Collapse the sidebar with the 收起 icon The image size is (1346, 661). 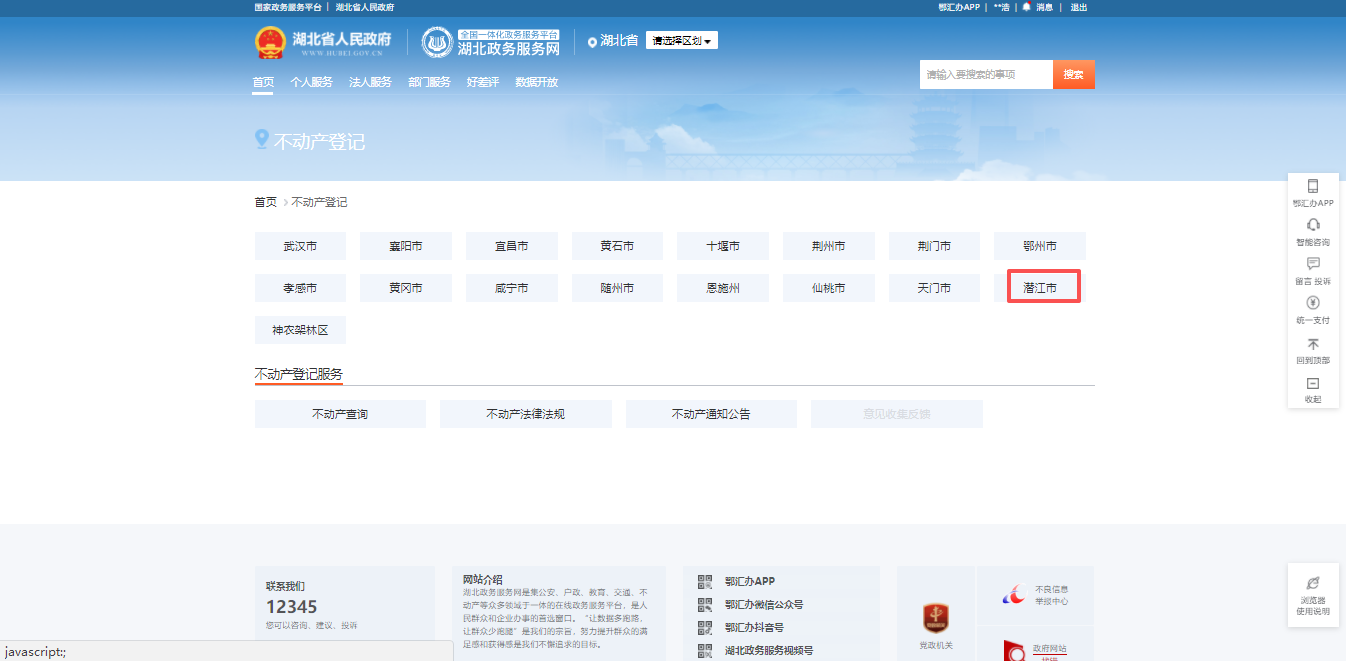(1313, 383)
